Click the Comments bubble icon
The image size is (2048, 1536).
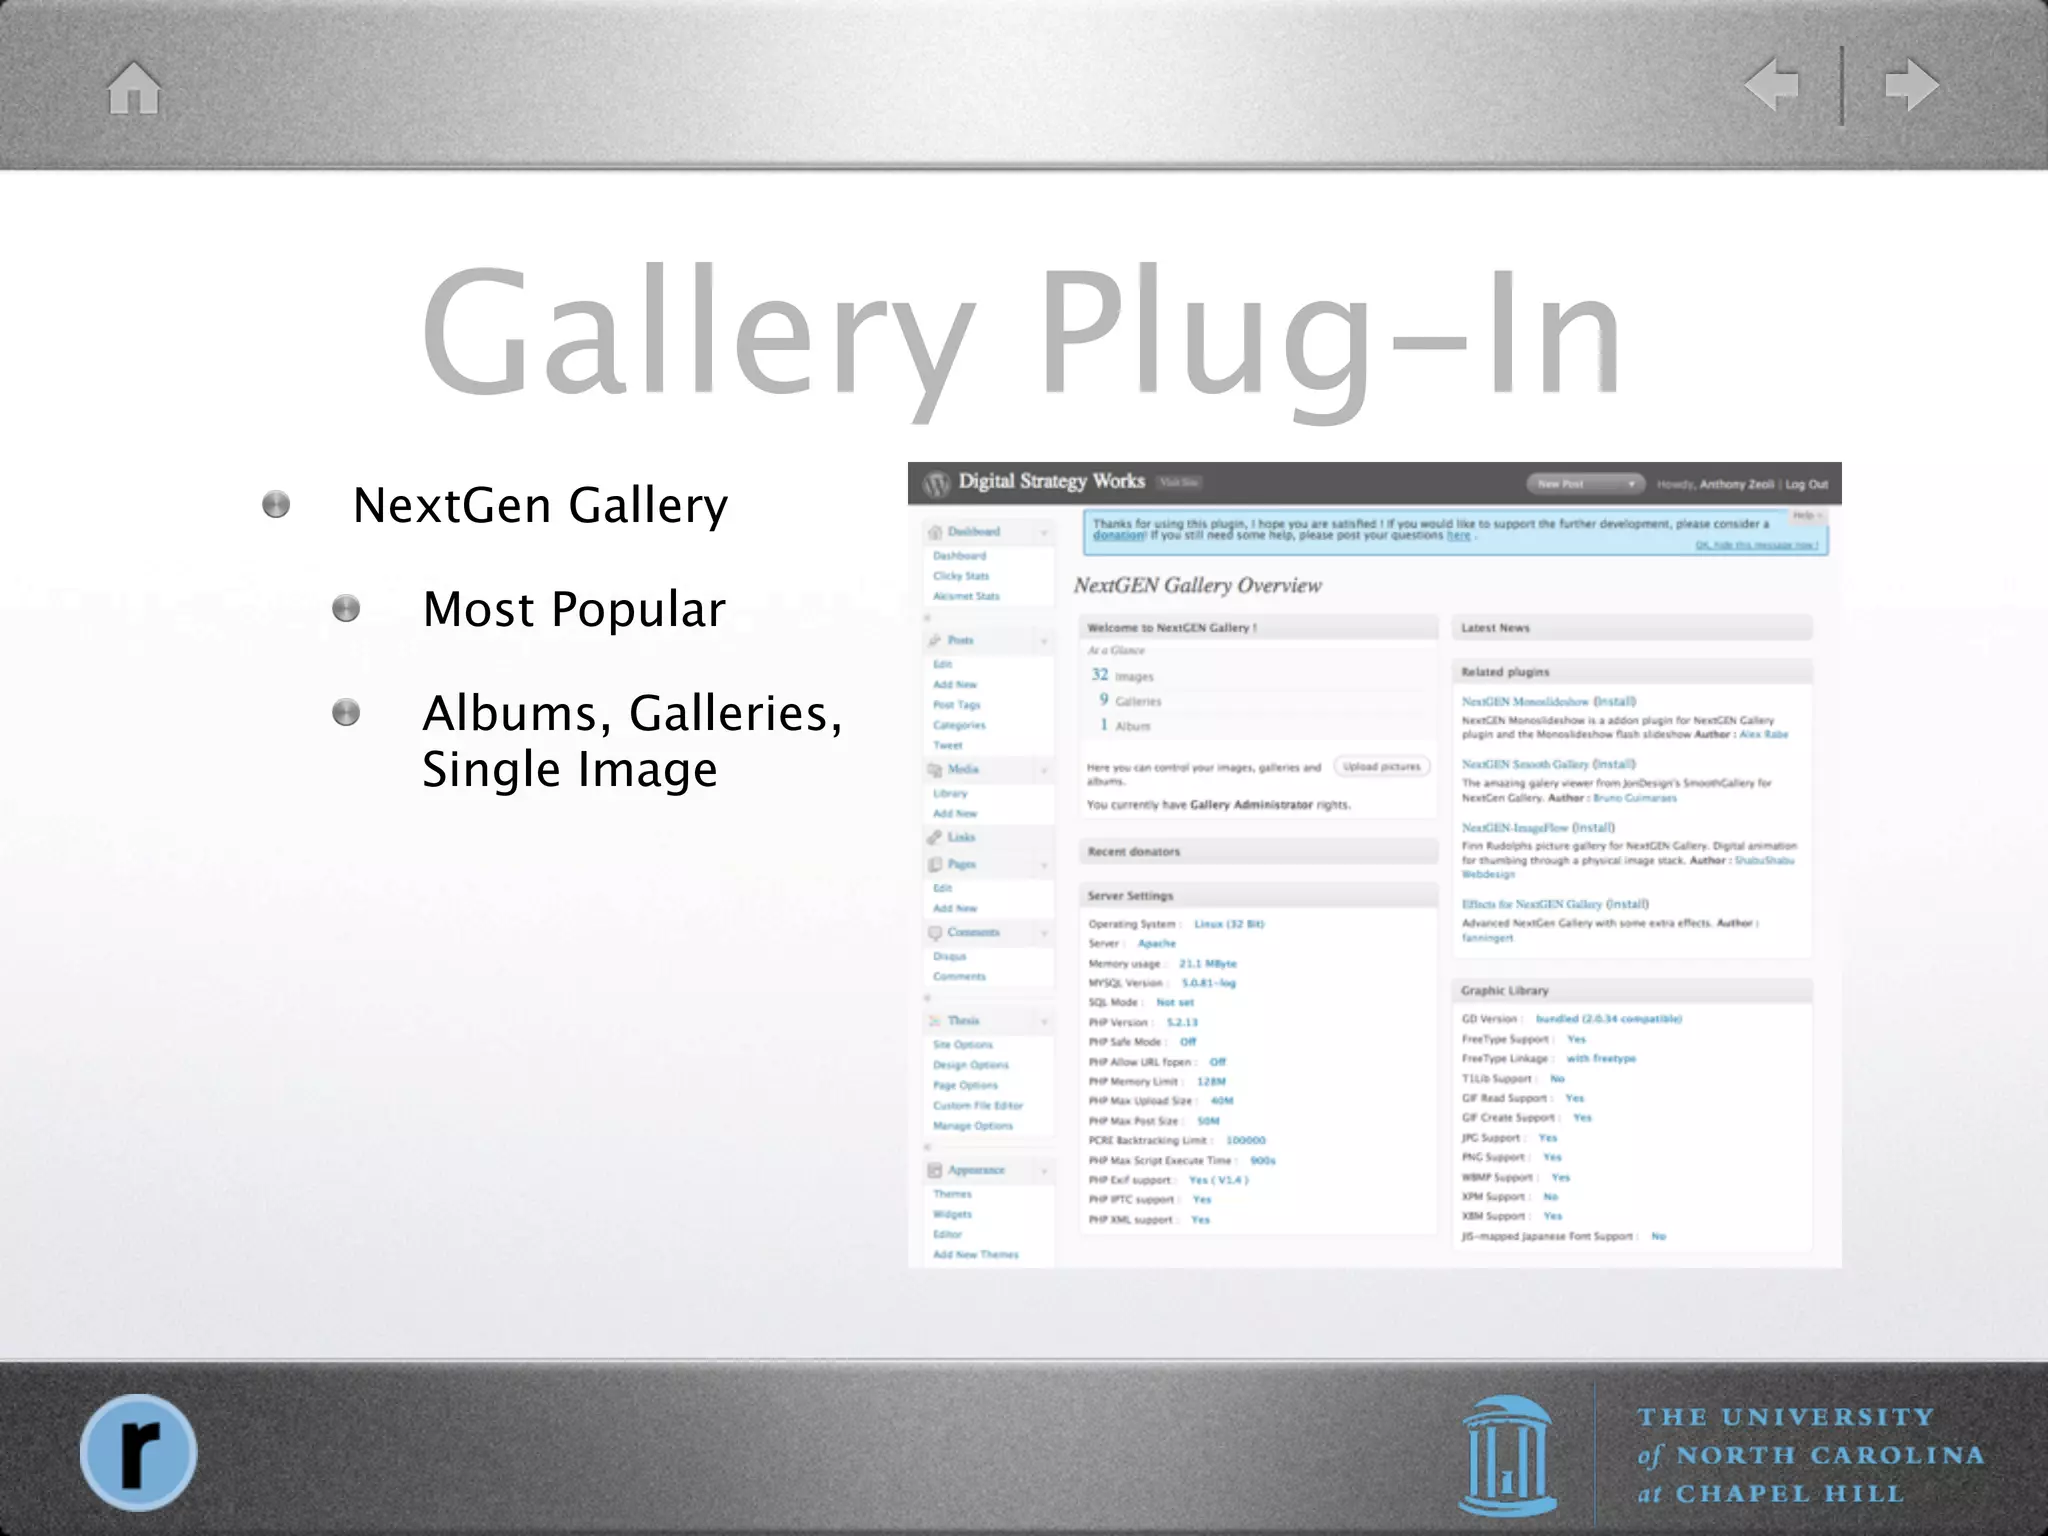pyautogui.click(x=935, y=932)
